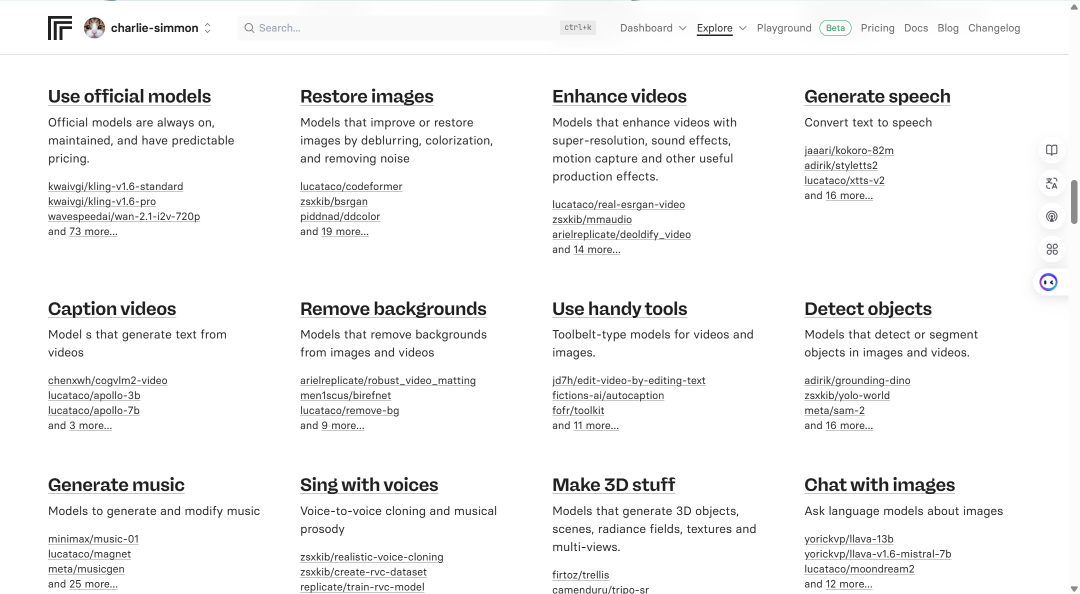This screenshot has width=1080, height=594.
Task: Click the Explore nav item
Action: (714, 28)
